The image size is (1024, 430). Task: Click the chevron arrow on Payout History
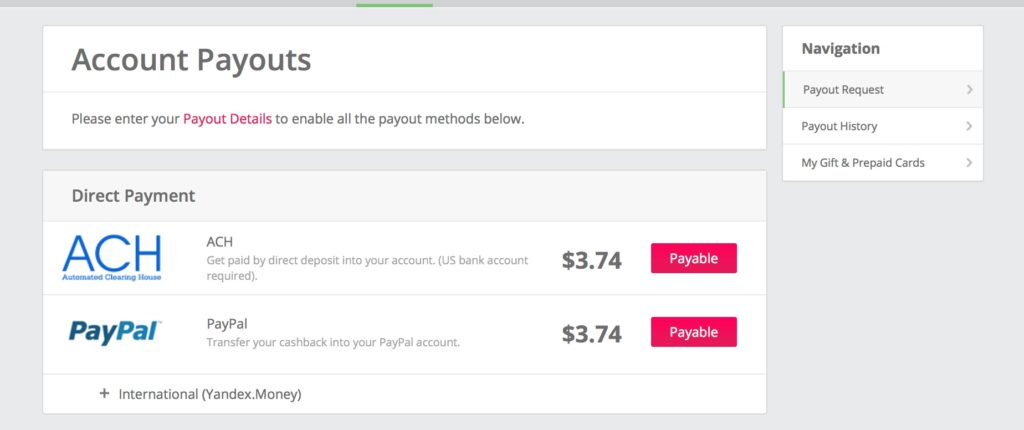(x=969, y=126)
